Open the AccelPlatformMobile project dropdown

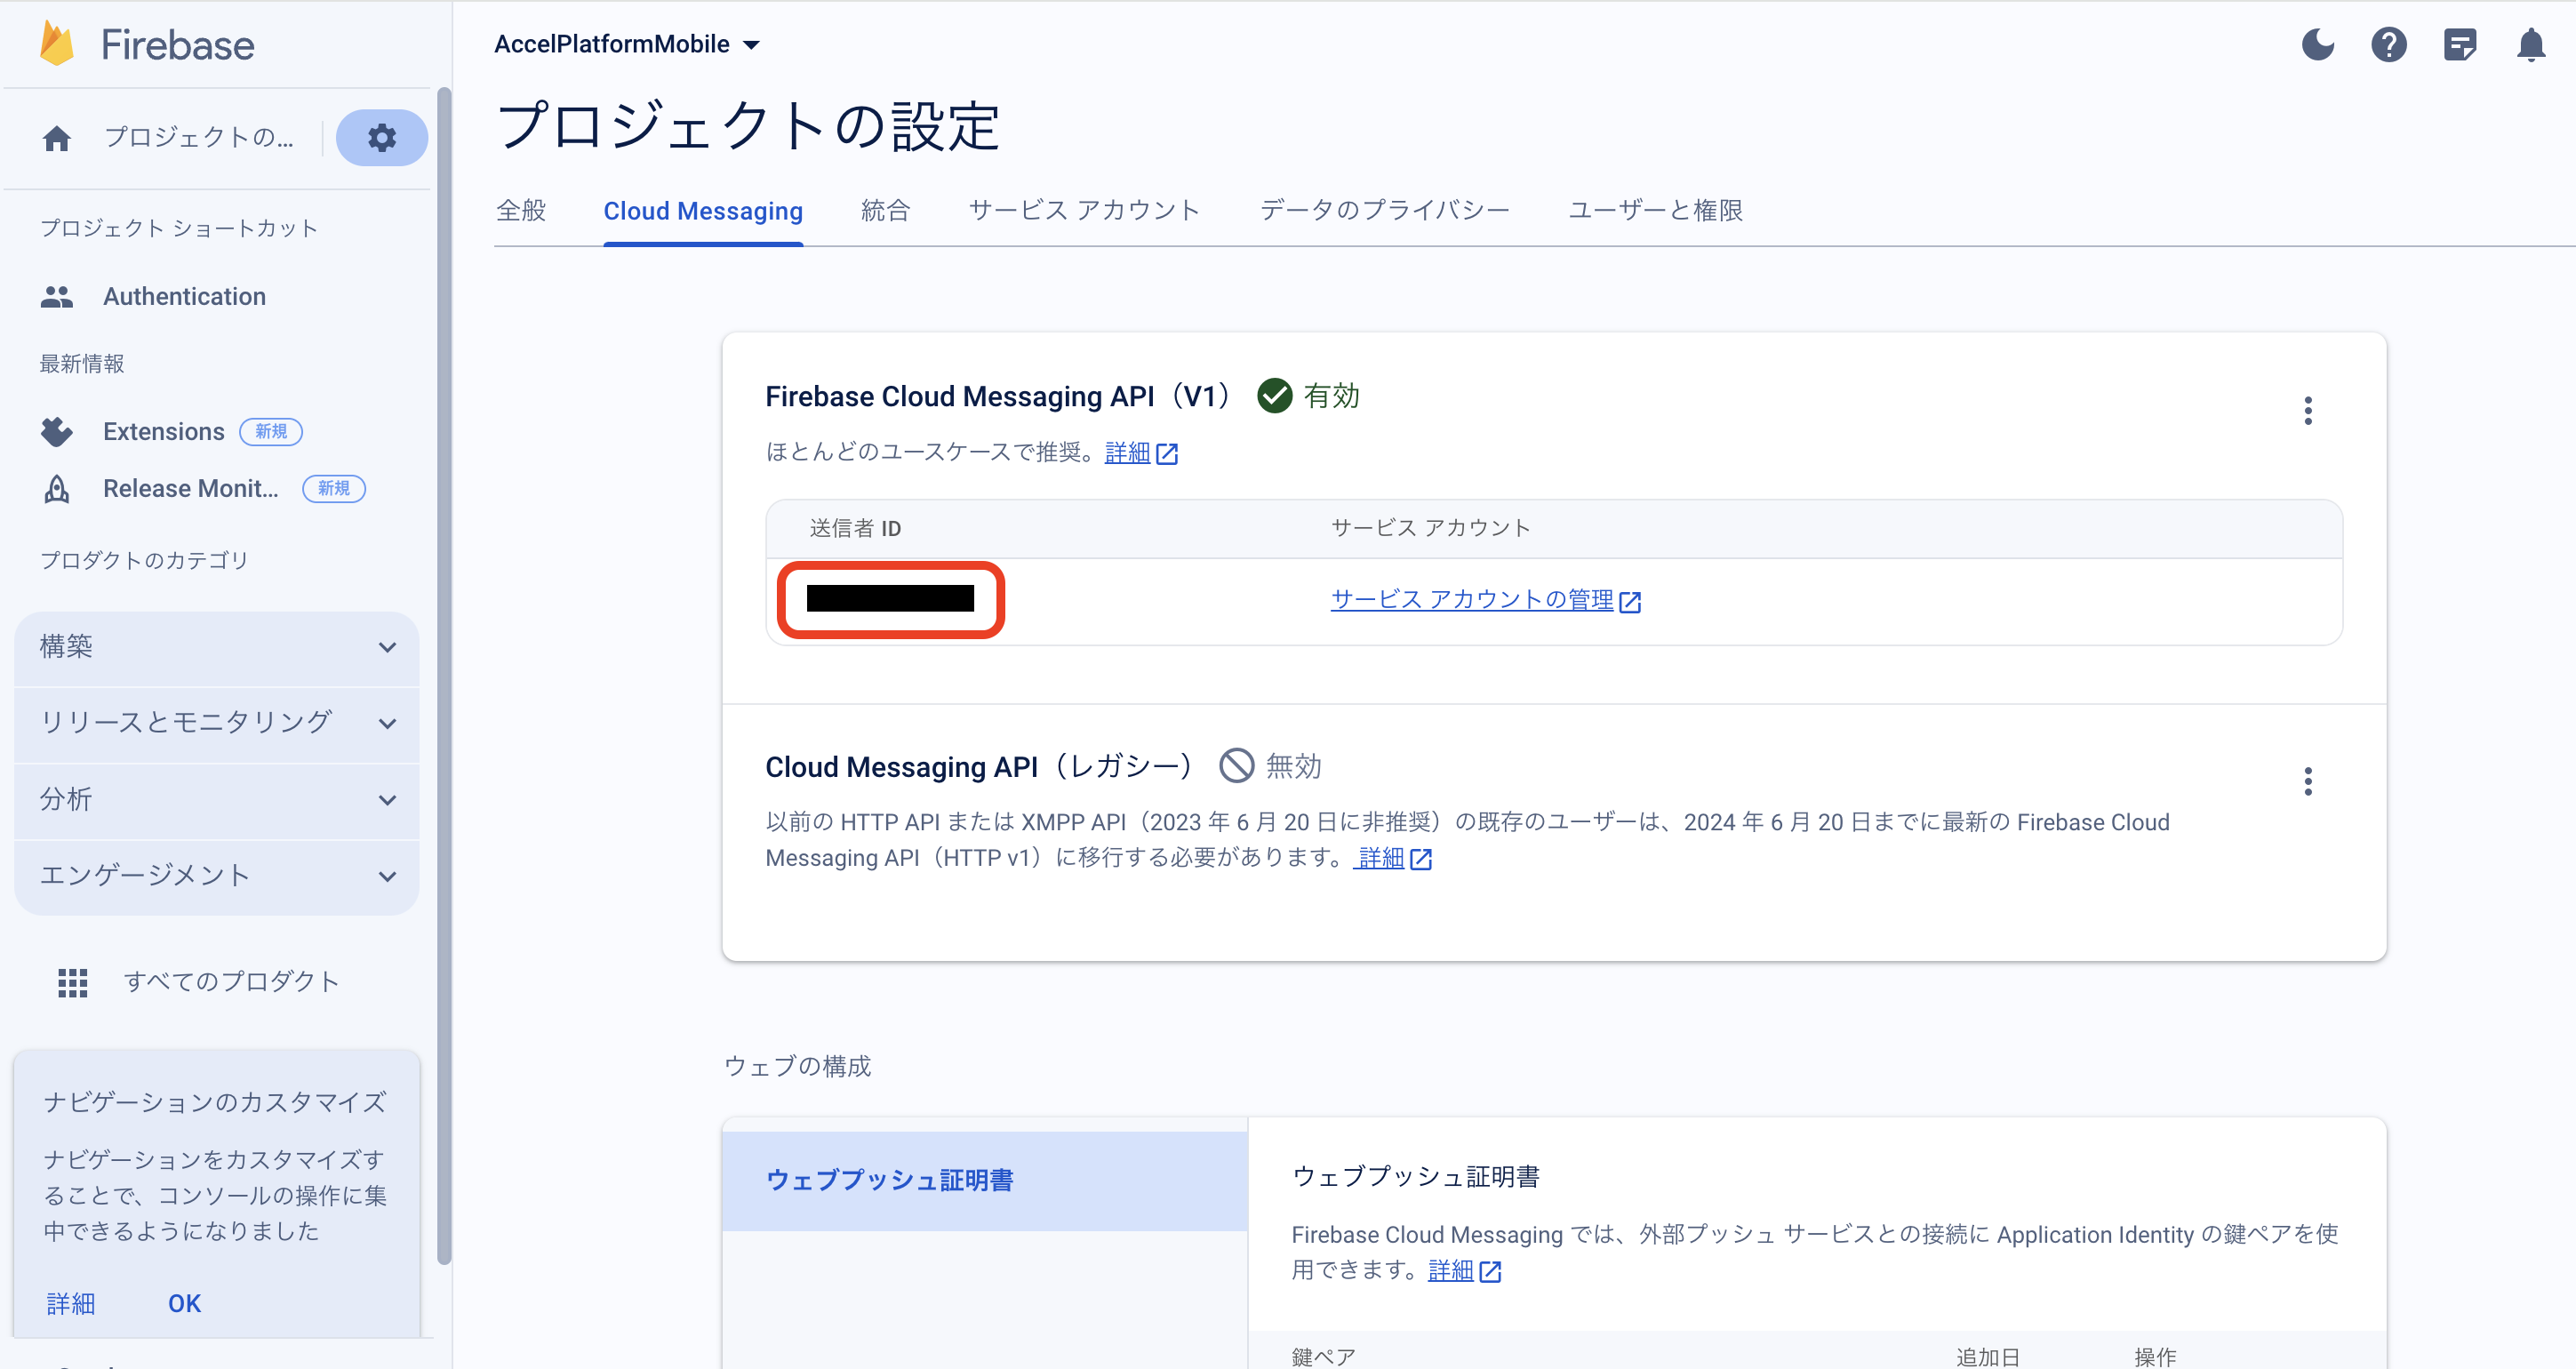click(x=627, y=44)
